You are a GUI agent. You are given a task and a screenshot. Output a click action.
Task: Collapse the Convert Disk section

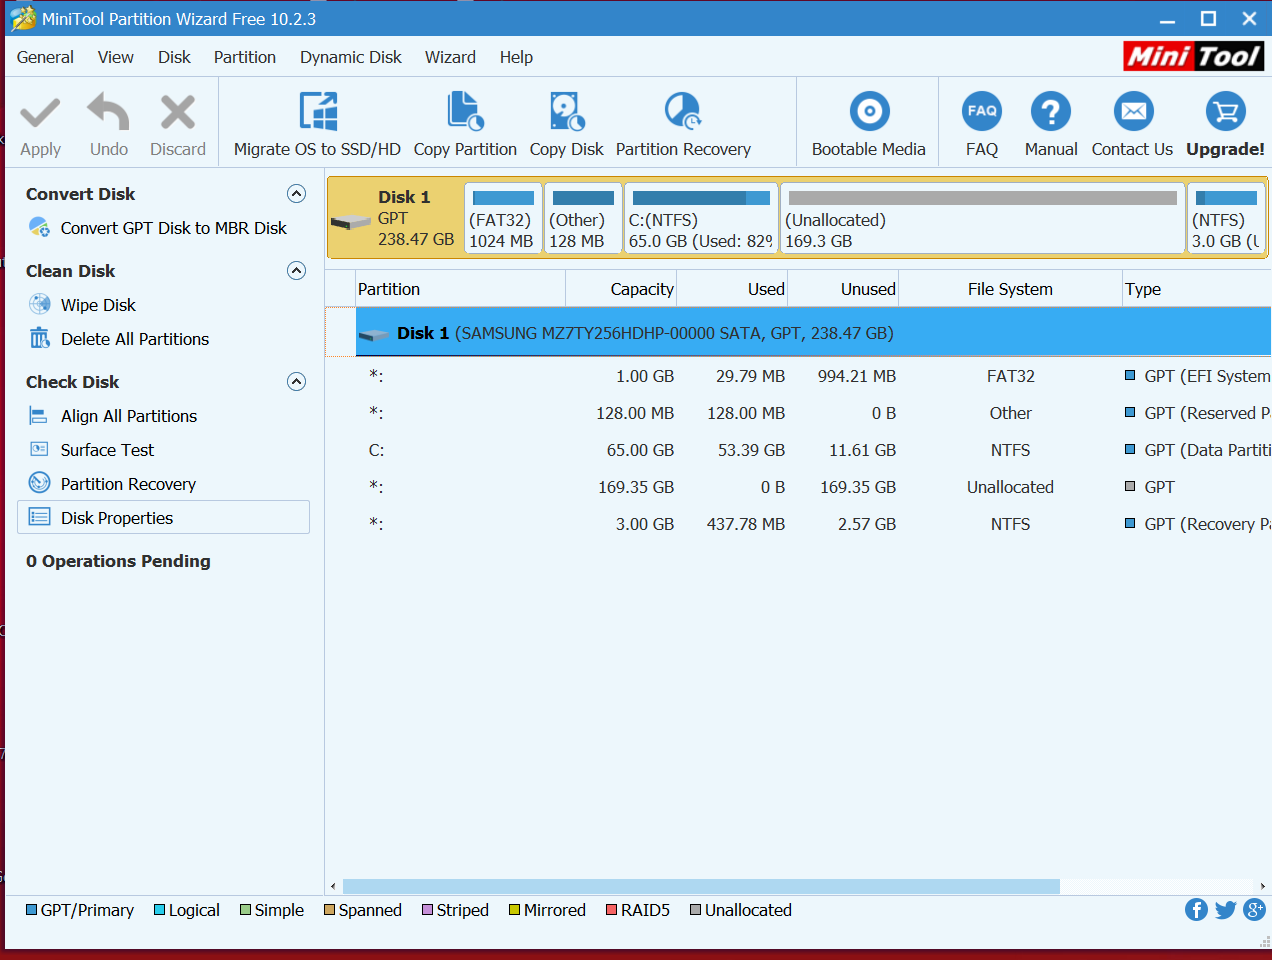296,193
